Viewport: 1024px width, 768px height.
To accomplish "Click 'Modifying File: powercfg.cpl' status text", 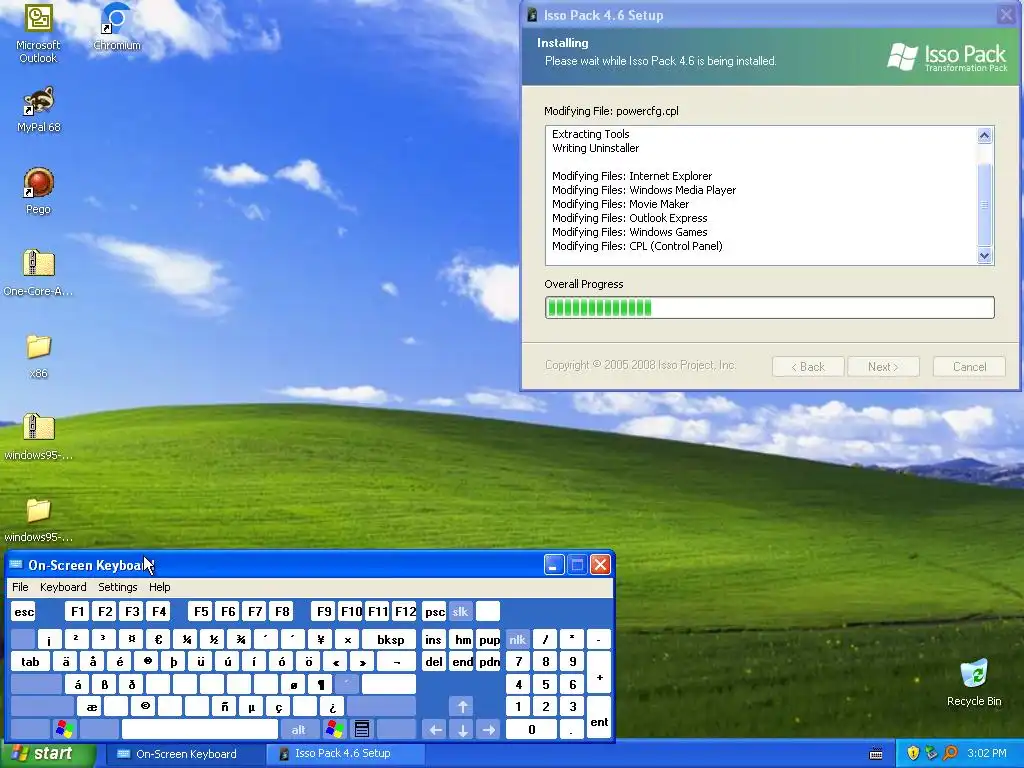I will point(611,111).
